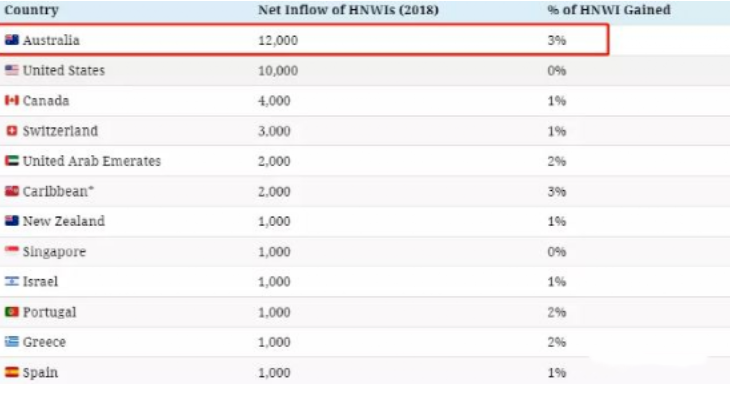Click % of HNWI Gained header

[x=609, y=10]
